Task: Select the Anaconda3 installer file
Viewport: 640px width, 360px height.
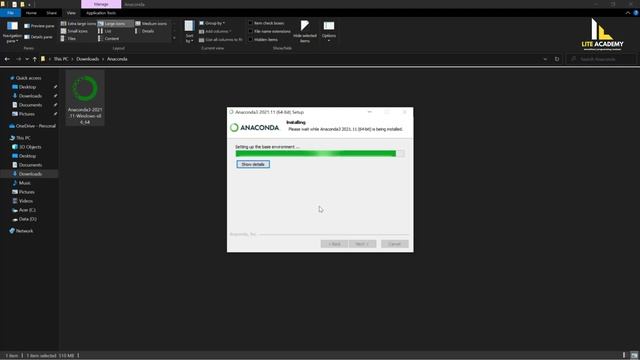Action: pyautogui.click(x=85, y=98)
